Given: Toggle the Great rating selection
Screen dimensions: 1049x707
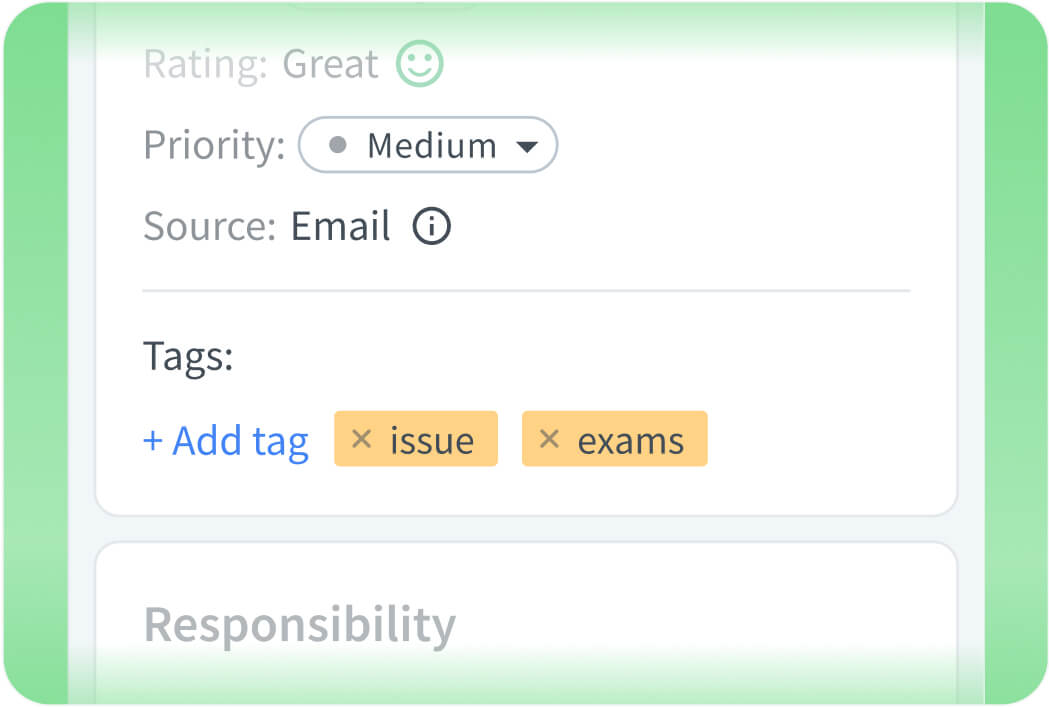Looking at the screenshot, I should (331, 63).
